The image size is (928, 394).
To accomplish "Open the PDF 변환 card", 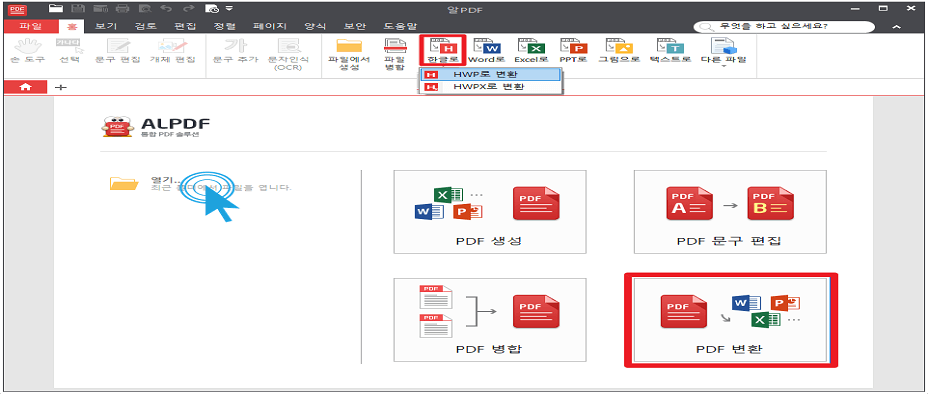I will 730,320.
